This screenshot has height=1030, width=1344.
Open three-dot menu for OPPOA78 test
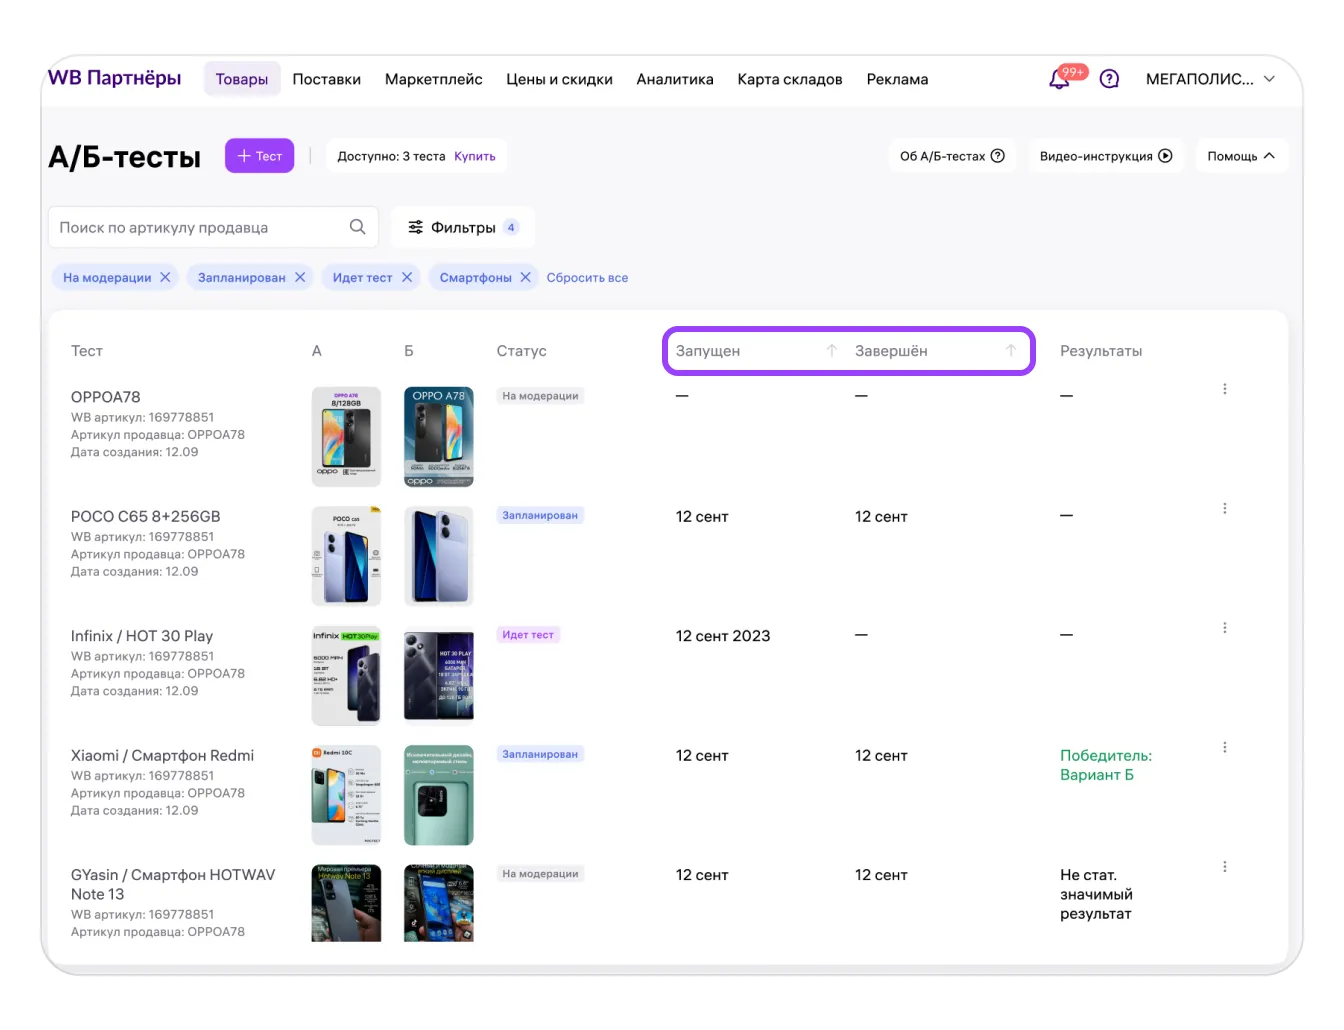pyautogui.click(x=1224, y=389)
